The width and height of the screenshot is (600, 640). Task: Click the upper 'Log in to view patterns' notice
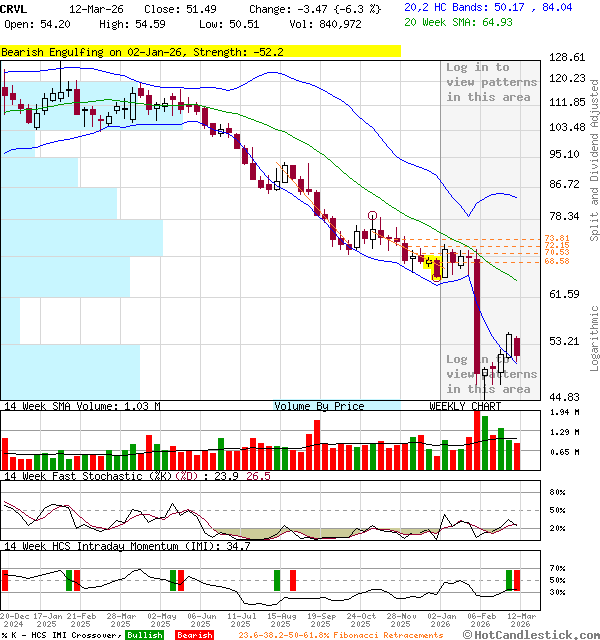tap(491, 82)
